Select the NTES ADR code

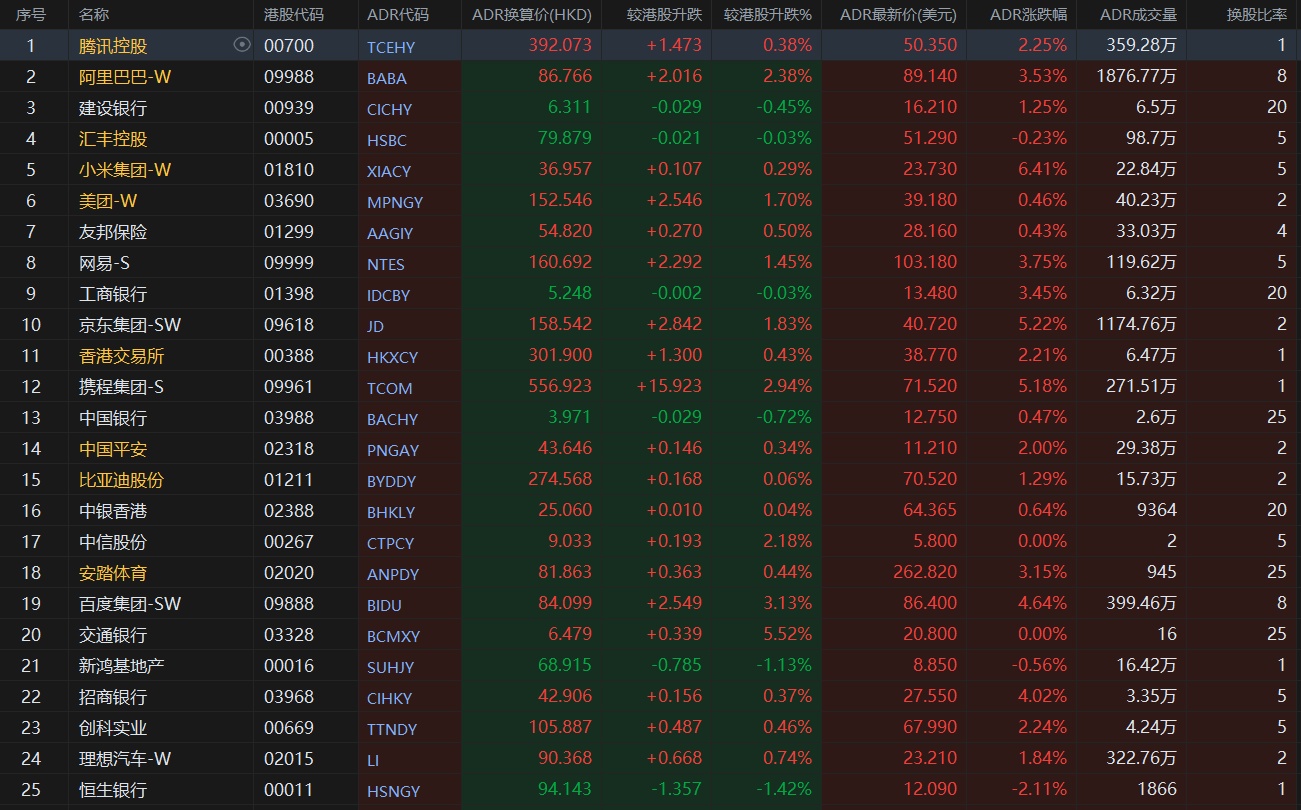[x=386, y=264]
